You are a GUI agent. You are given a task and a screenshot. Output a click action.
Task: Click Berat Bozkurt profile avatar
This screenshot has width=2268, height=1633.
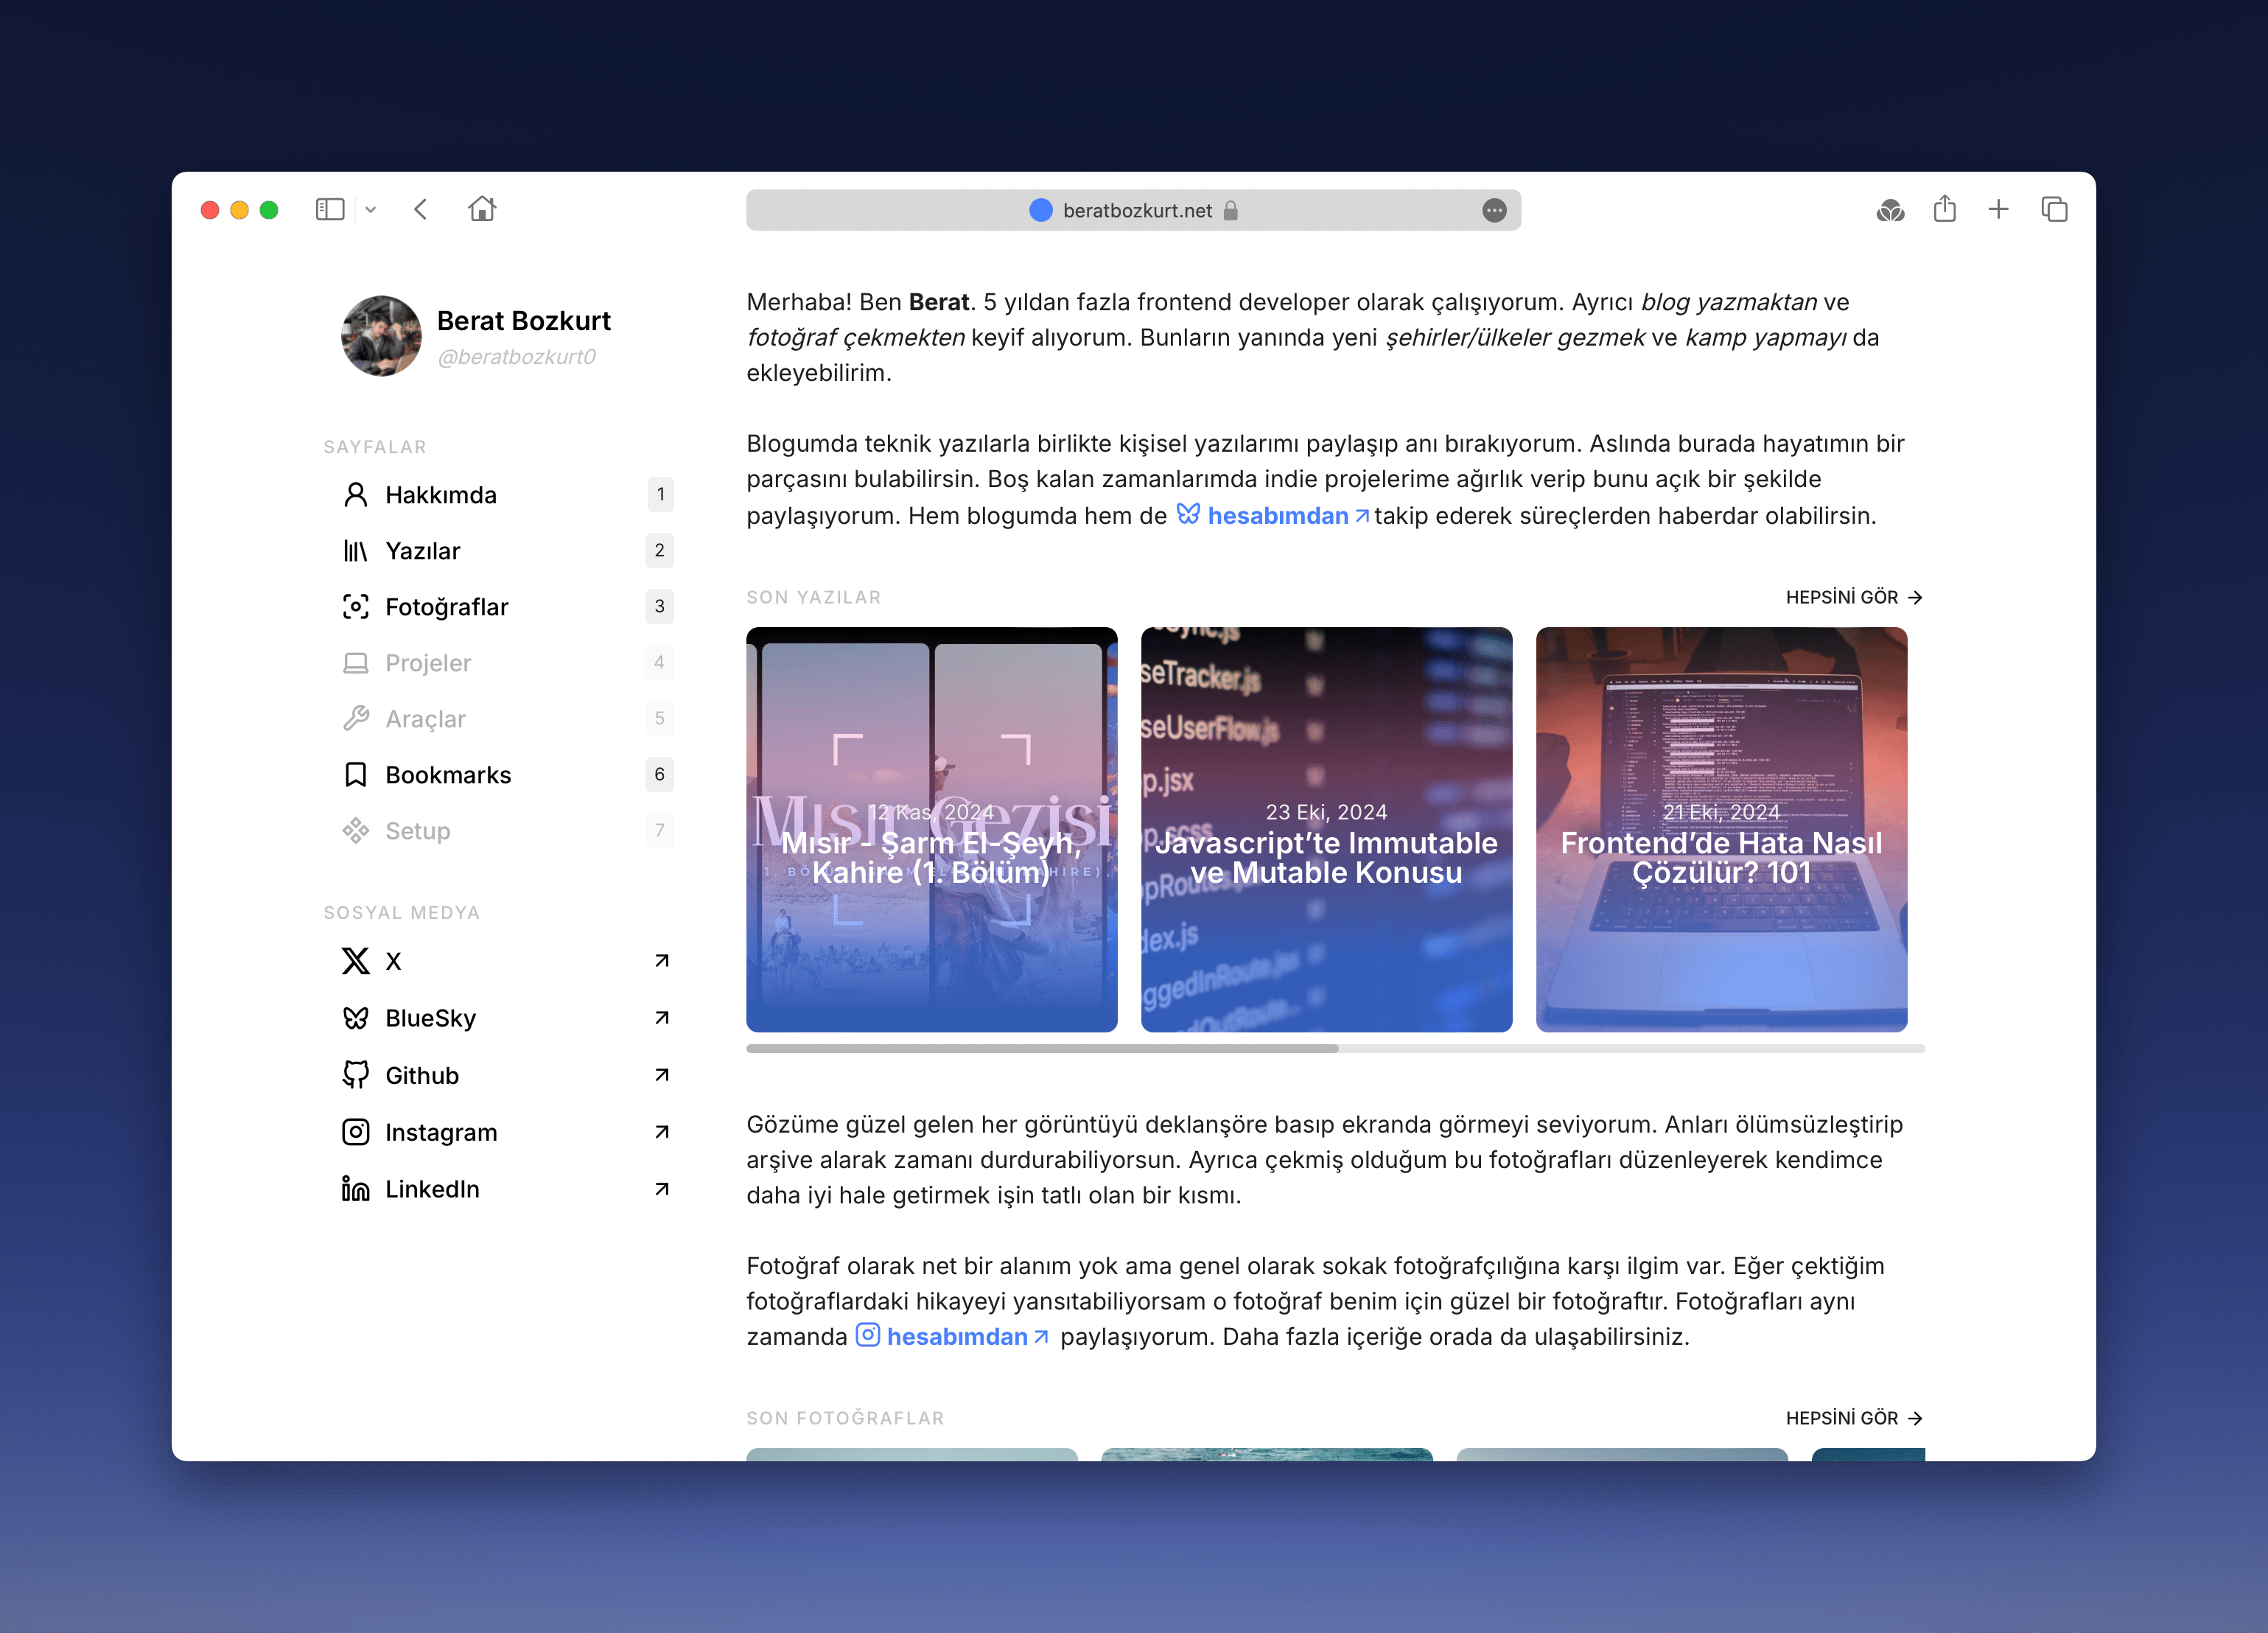point(381,336)
